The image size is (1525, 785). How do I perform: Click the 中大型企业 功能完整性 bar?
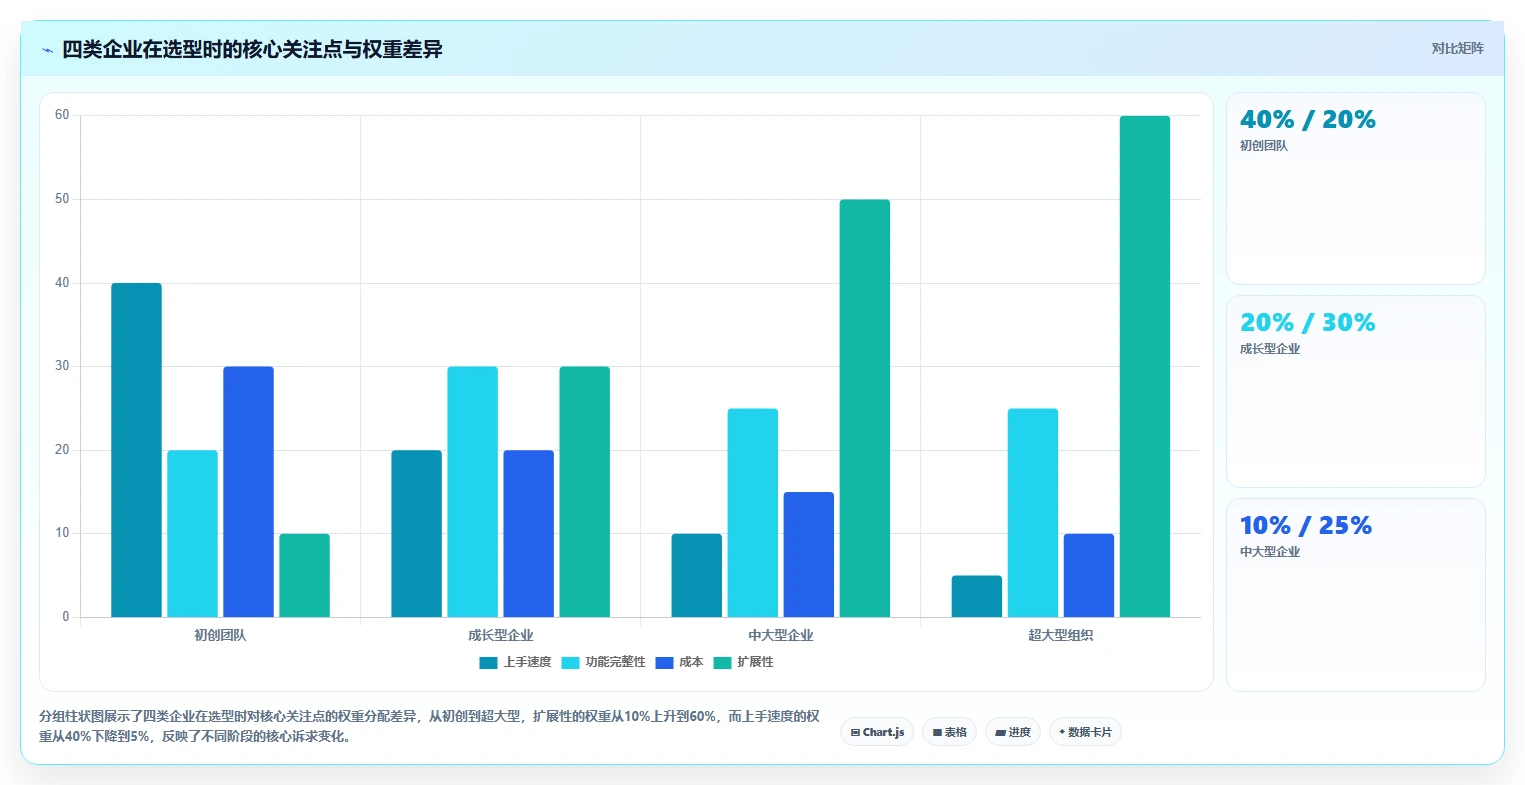coord(752,513)
